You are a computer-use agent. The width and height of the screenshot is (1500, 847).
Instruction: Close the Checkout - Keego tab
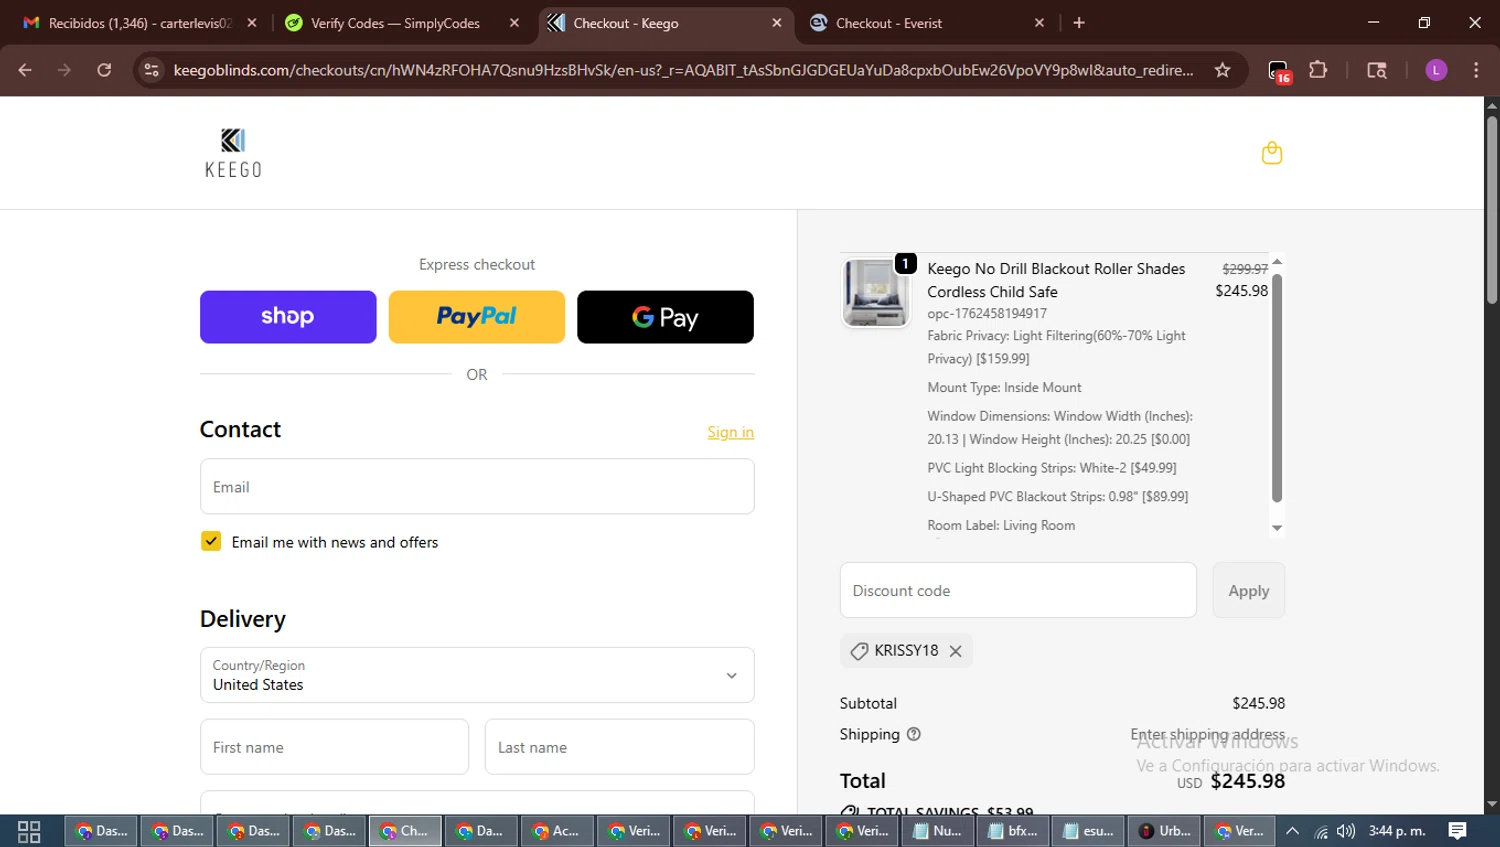click(777, 23)
